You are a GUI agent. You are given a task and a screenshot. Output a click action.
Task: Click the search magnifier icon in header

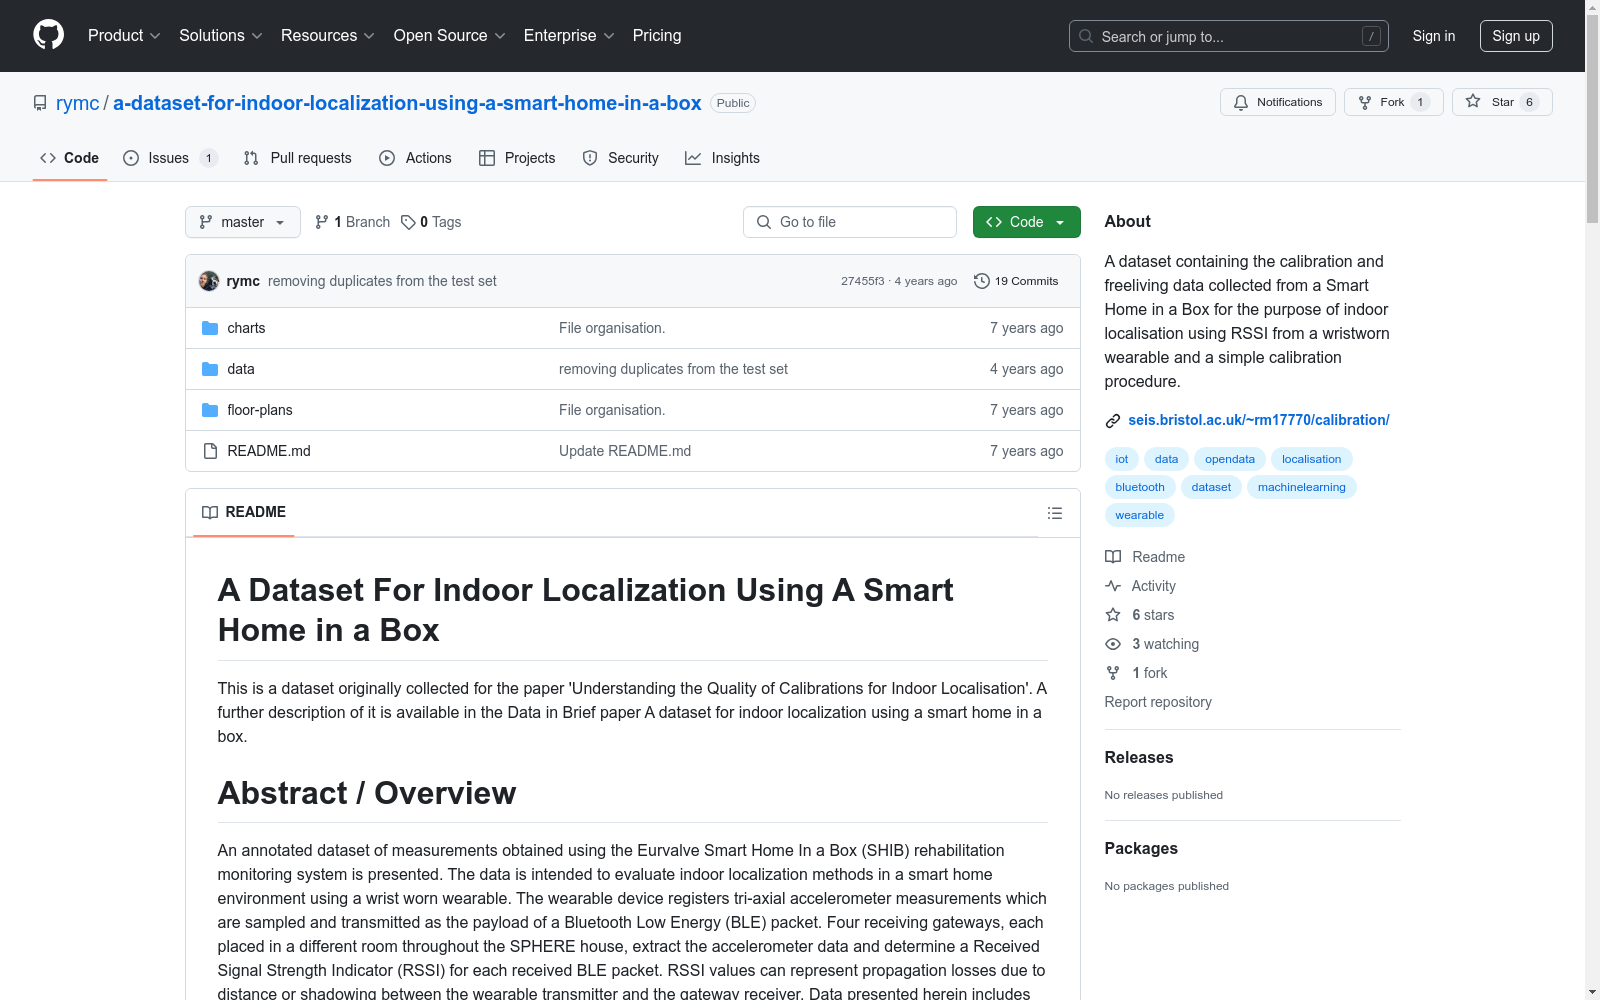point(1086,36)
